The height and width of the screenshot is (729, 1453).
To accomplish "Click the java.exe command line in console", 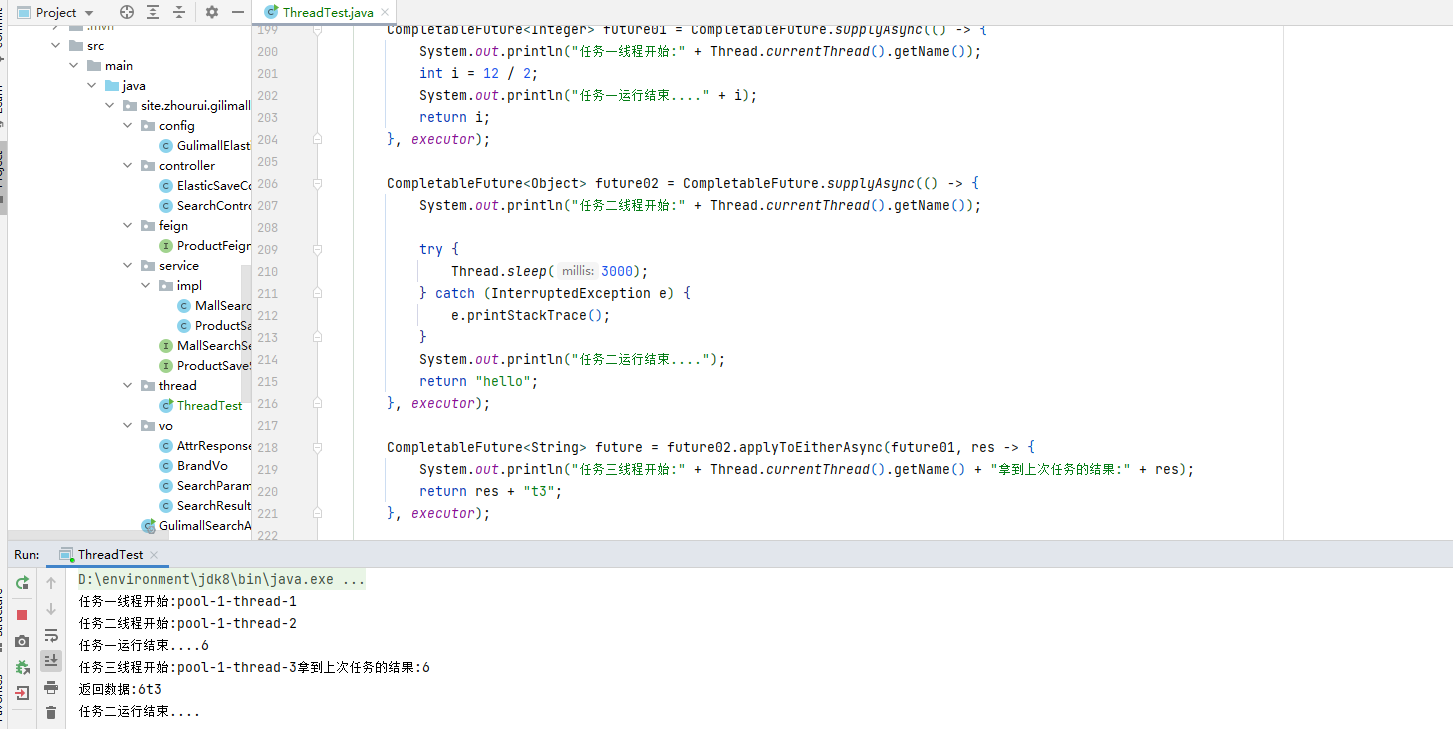I will (222, 579).
